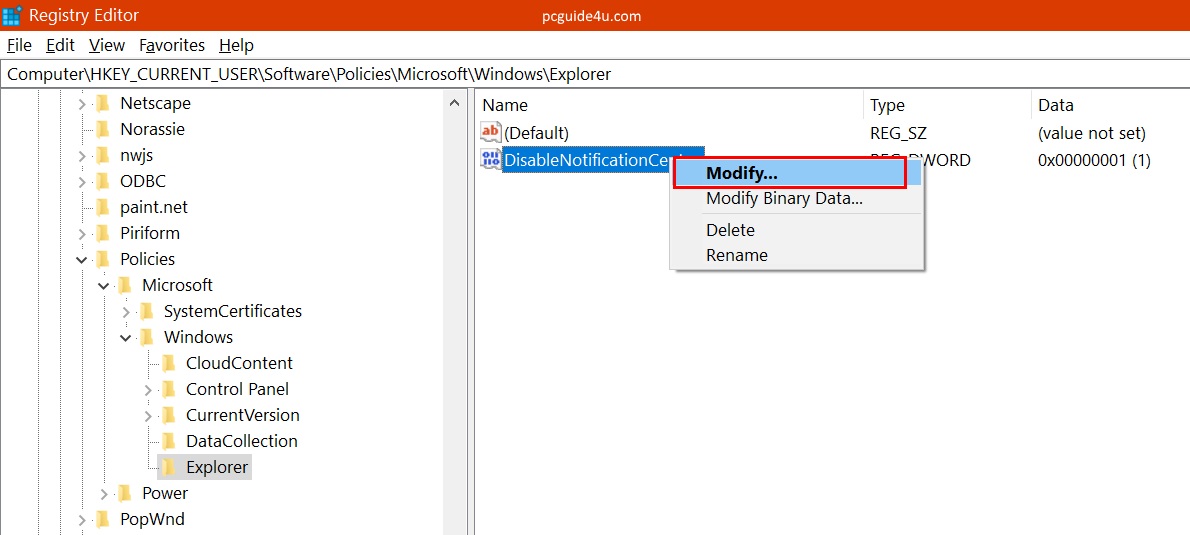Expand the SystemCertificates key
This screenshot has width=1190, height=535.
(x=126, y=311)
